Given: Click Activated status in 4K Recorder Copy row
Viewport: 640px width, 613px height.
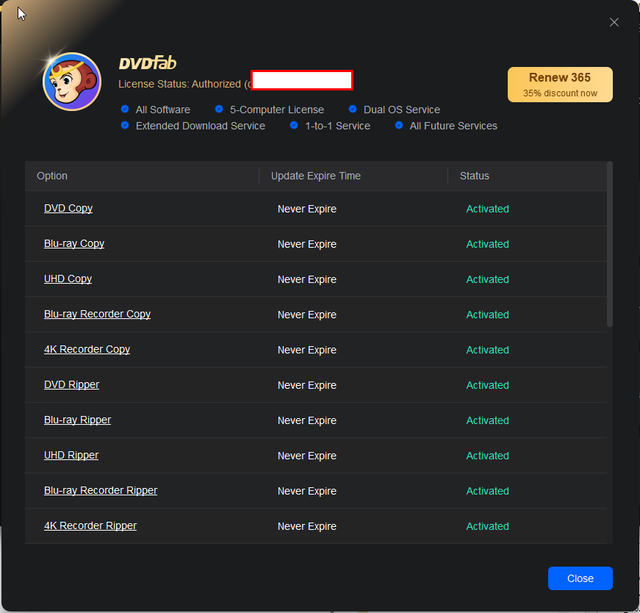Looking at the screenshot, I should pyautogui.click(x=487, y=350).
